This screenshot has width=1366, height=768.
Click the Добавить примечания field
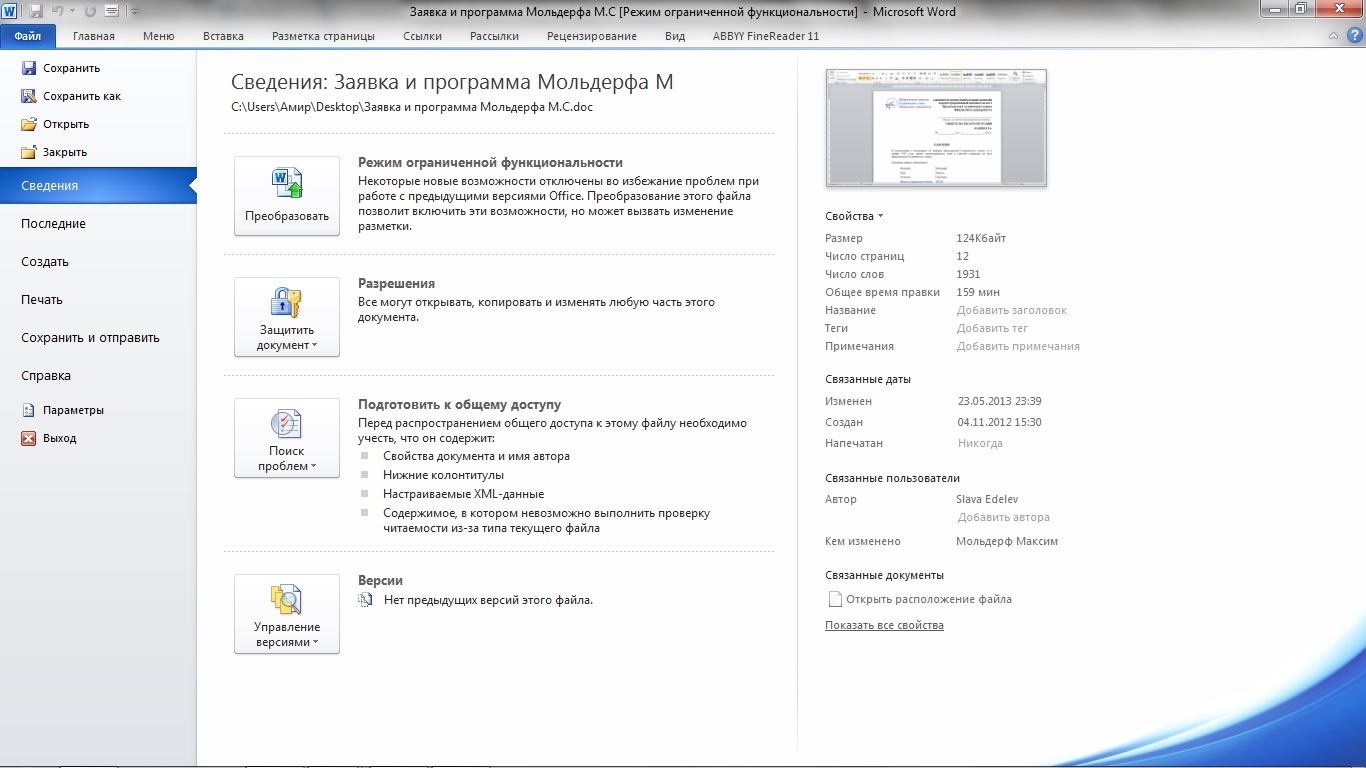(1018, 346)
